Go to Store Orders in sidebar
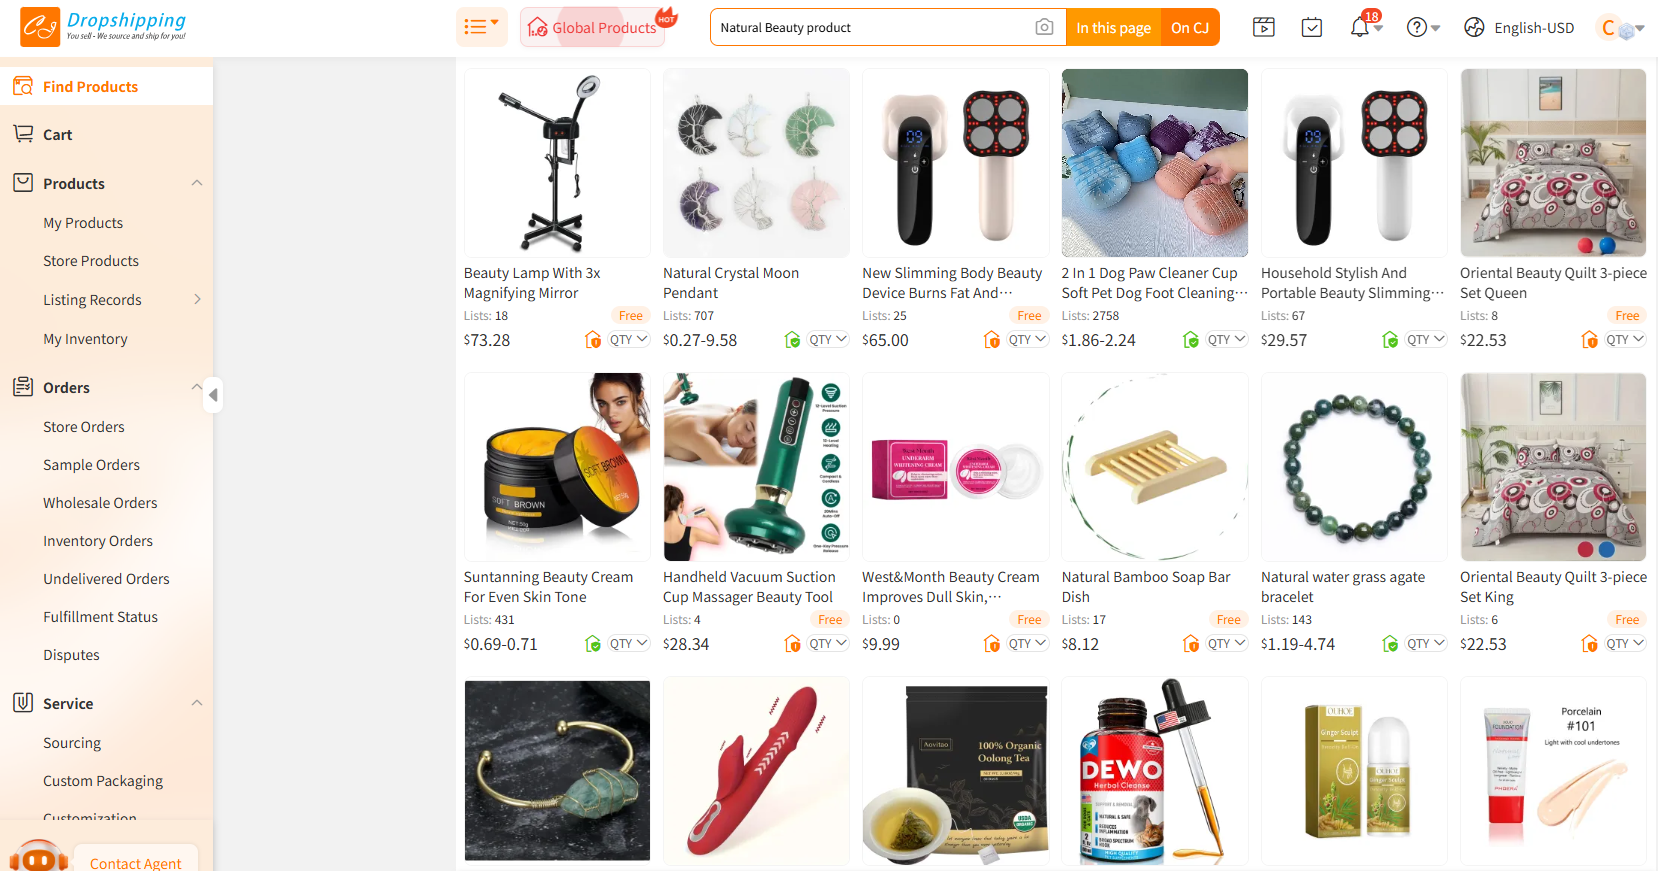The height and width of the screenshot is (871, 1658). tap(84, 427)
